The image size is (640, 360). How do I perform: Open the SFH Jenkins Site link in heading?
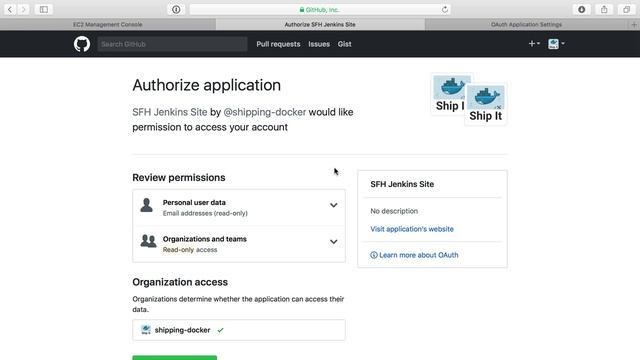pyautogui.click(x=169, y=112)
